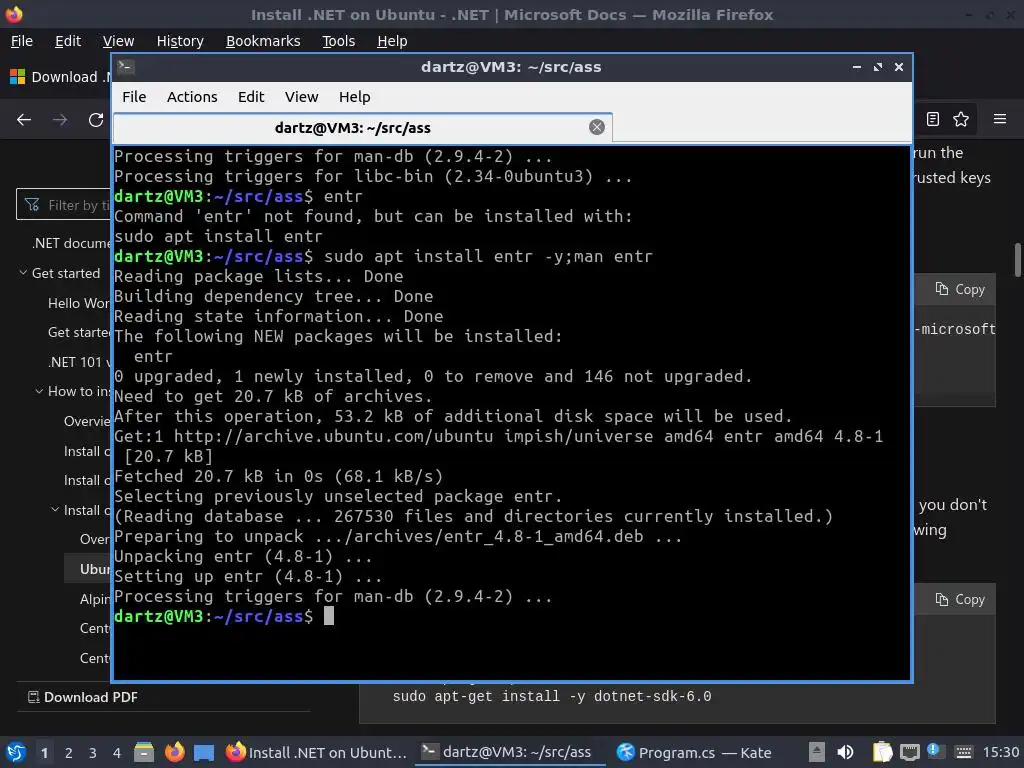This screenshot has height=768, width=1024.
Task: Open the Firefox View menu
Action: (118, 41)
